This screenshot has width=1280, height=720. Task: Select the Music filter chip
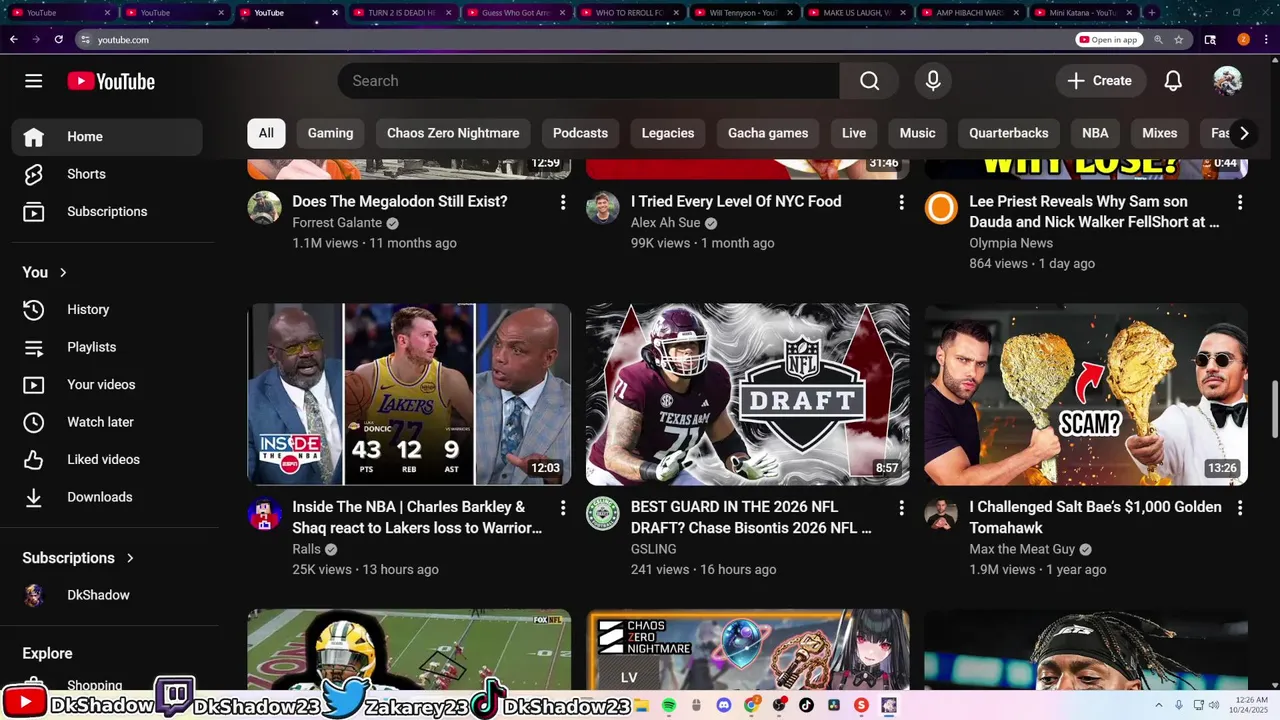click(x=917, y=133)
